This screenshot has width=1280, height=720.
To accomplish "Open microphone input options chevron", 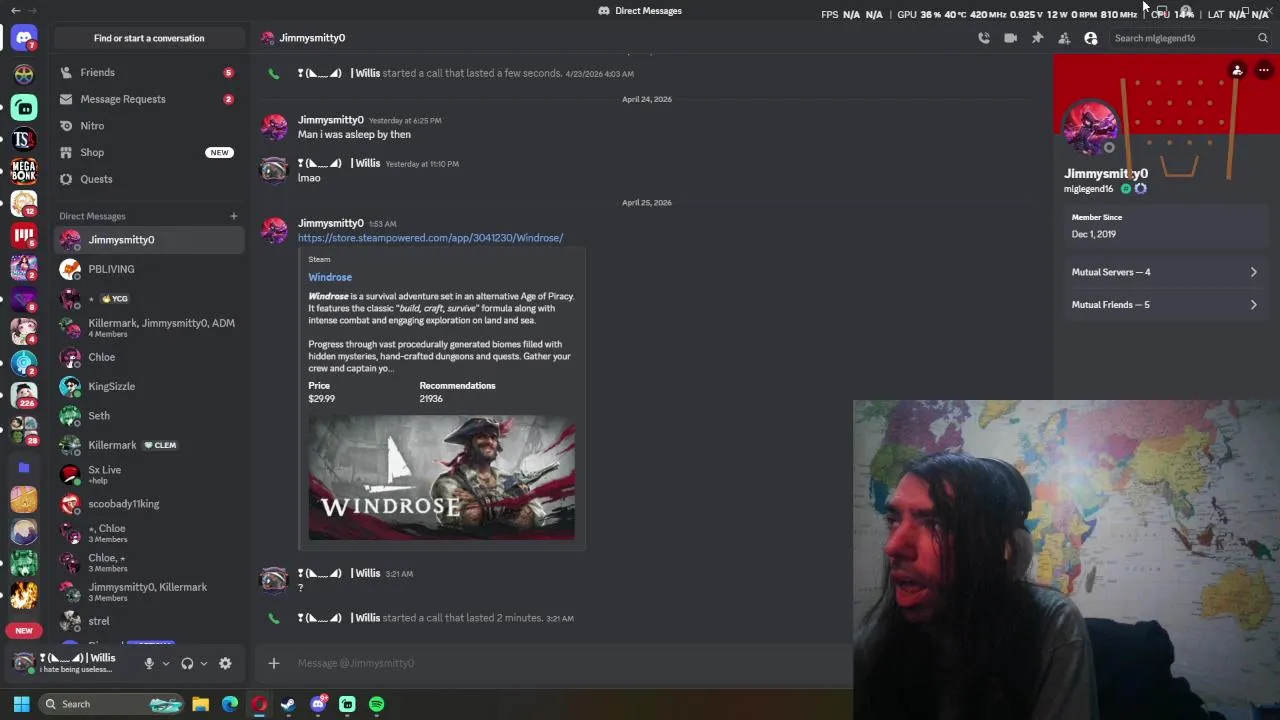I will coord(166,663).
